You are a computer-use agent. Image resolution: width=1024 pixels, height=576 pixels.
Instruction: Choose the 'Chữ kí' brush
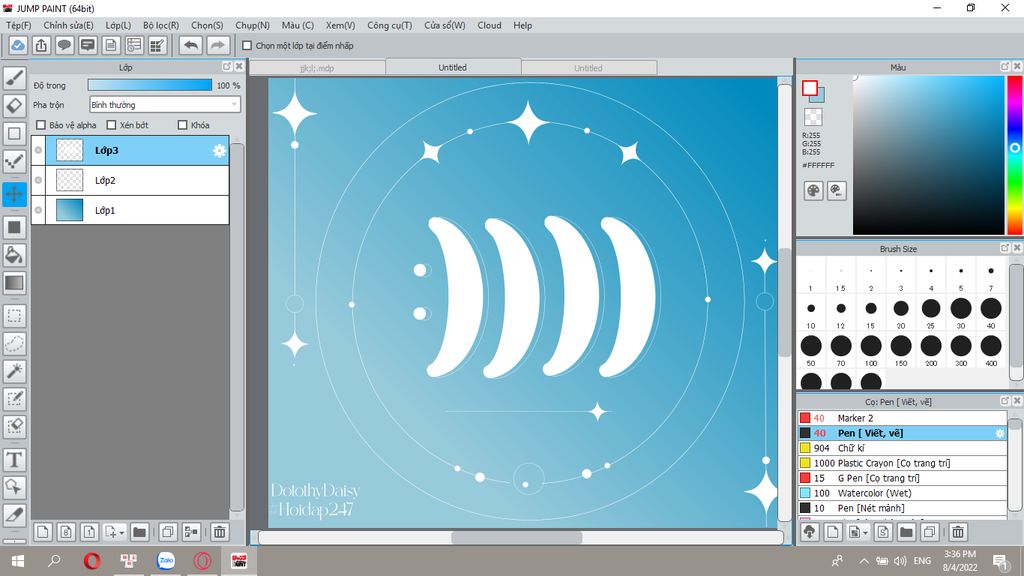902,448
